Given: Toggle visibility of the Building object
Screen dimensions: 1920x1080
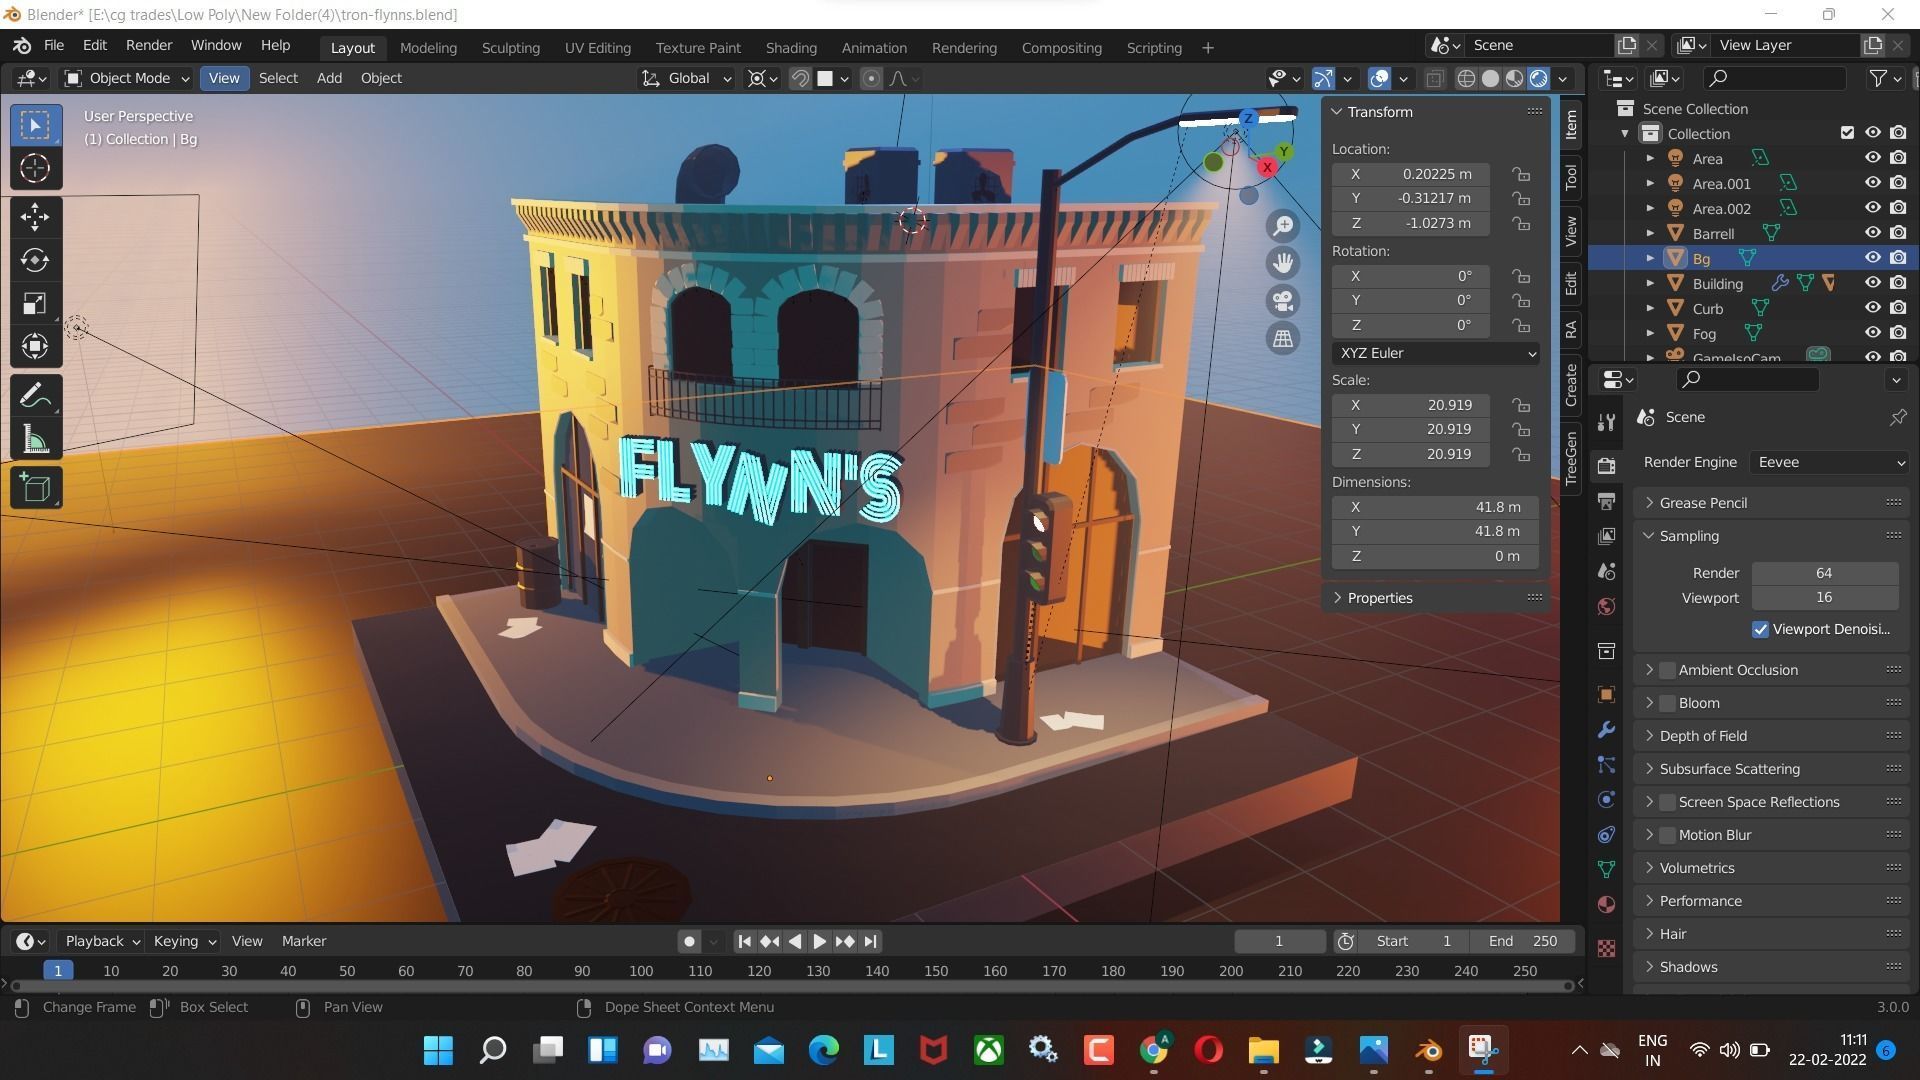Looking at the screenshot, I should point(1872,283).
